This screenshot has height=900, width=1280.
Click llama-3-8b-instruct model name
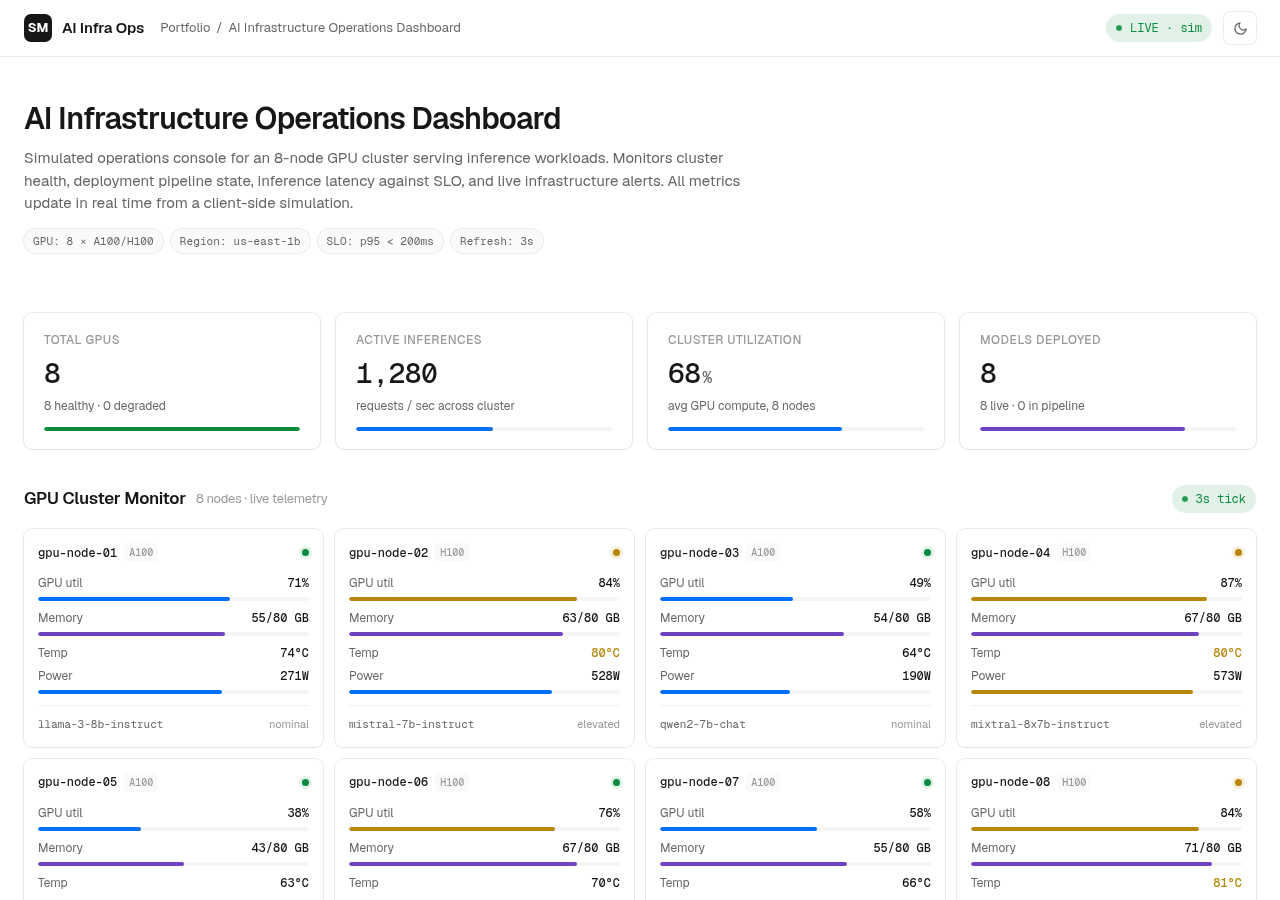pos(100,724)
